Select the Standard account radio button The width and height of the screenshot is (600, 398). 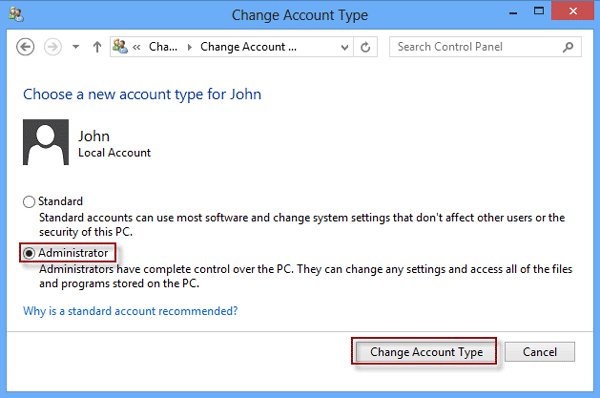click(x=29, y=202)
